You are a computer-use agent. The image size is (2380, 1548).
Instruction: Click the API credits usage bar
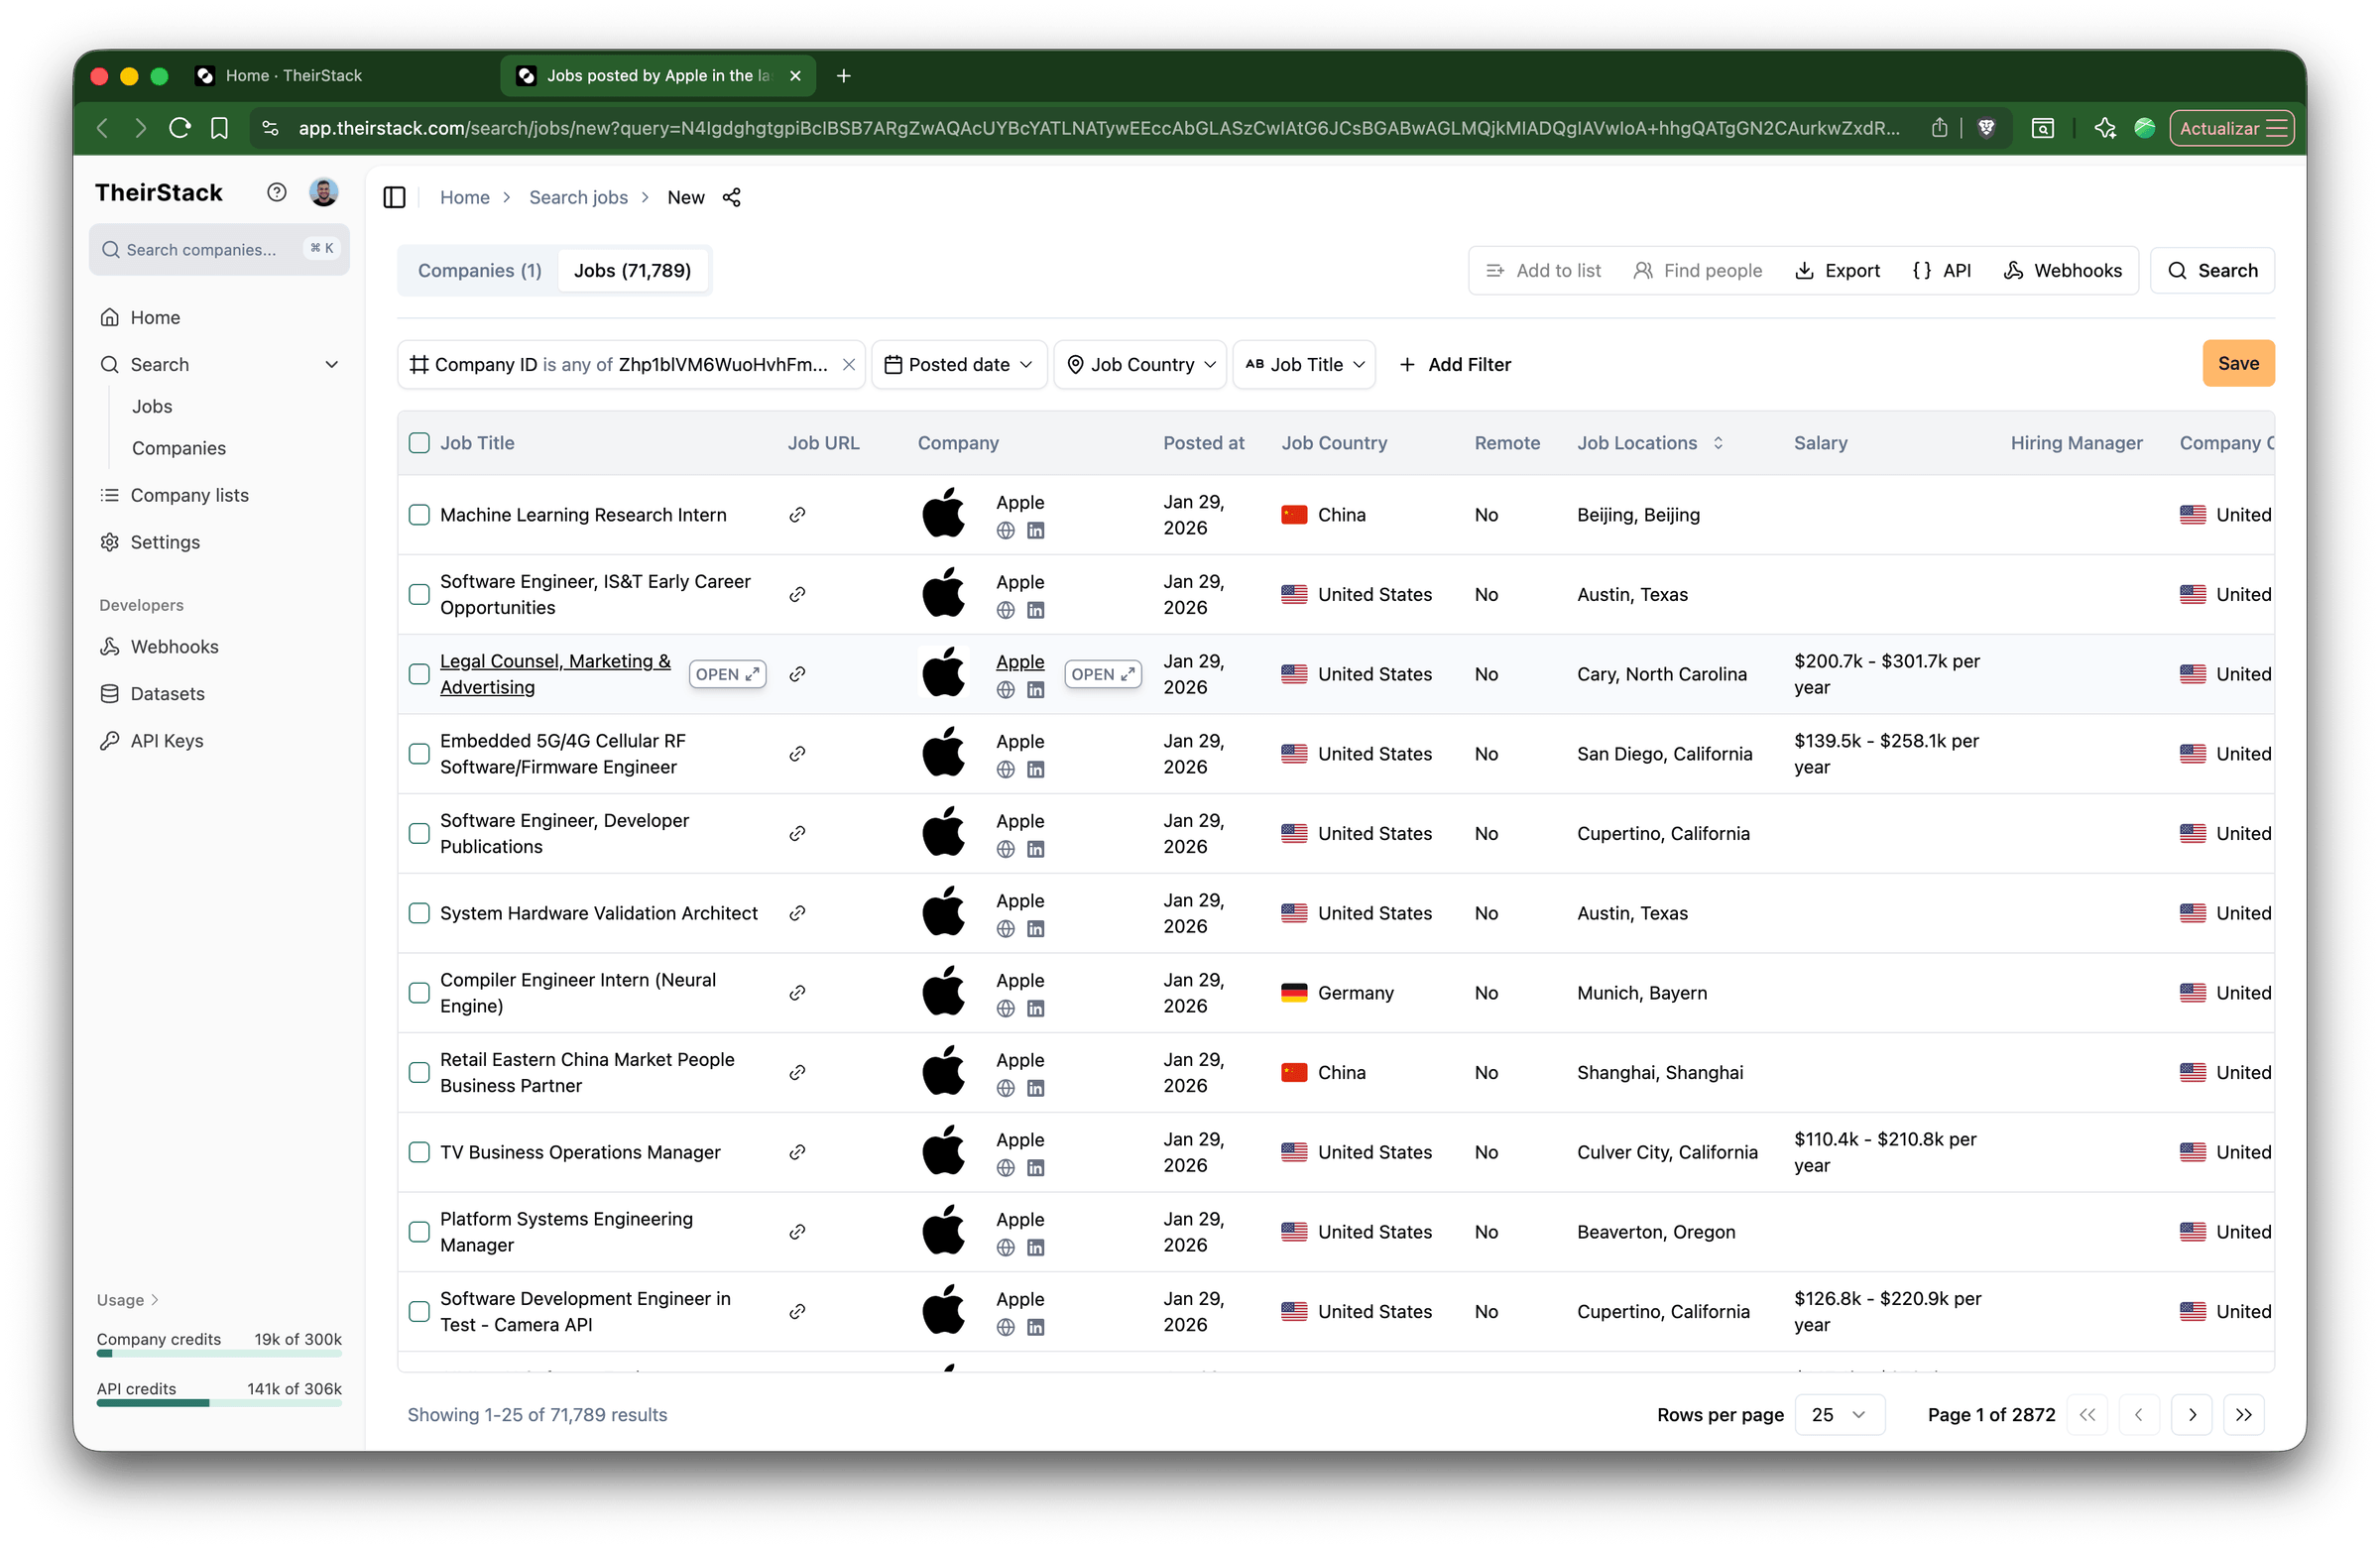click(219, 1402)
